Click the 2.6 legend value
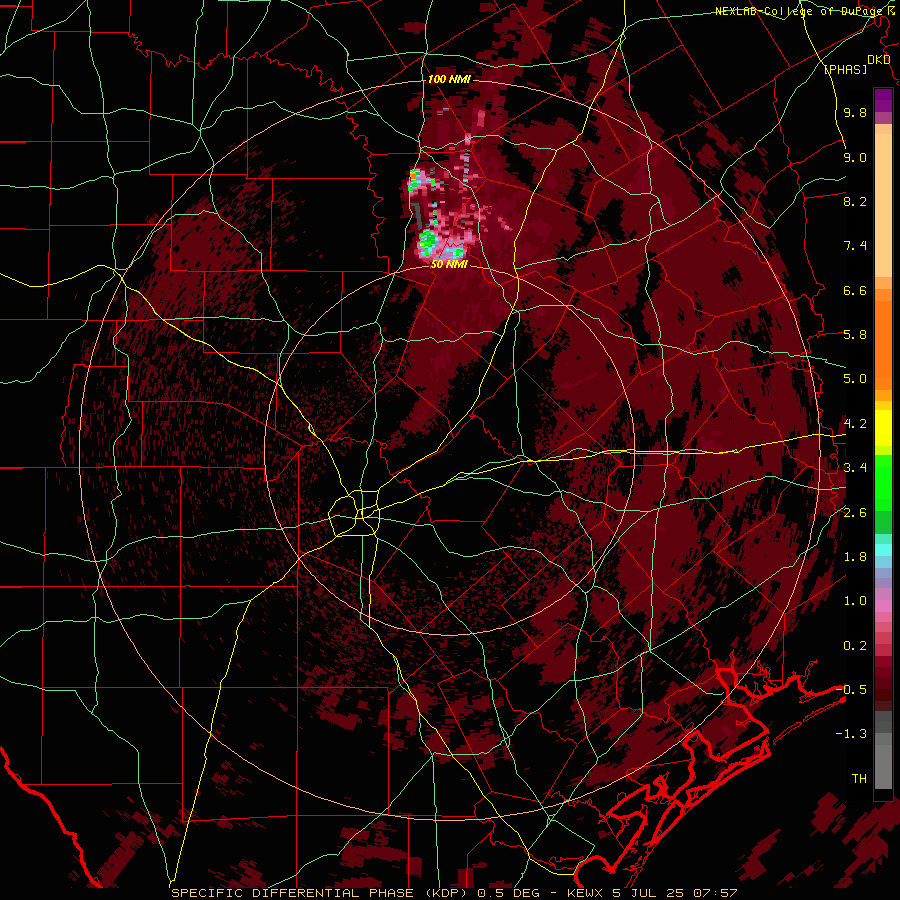Image resolution: width=900 pixels, height=900 pixels. (x=855, y=513)
